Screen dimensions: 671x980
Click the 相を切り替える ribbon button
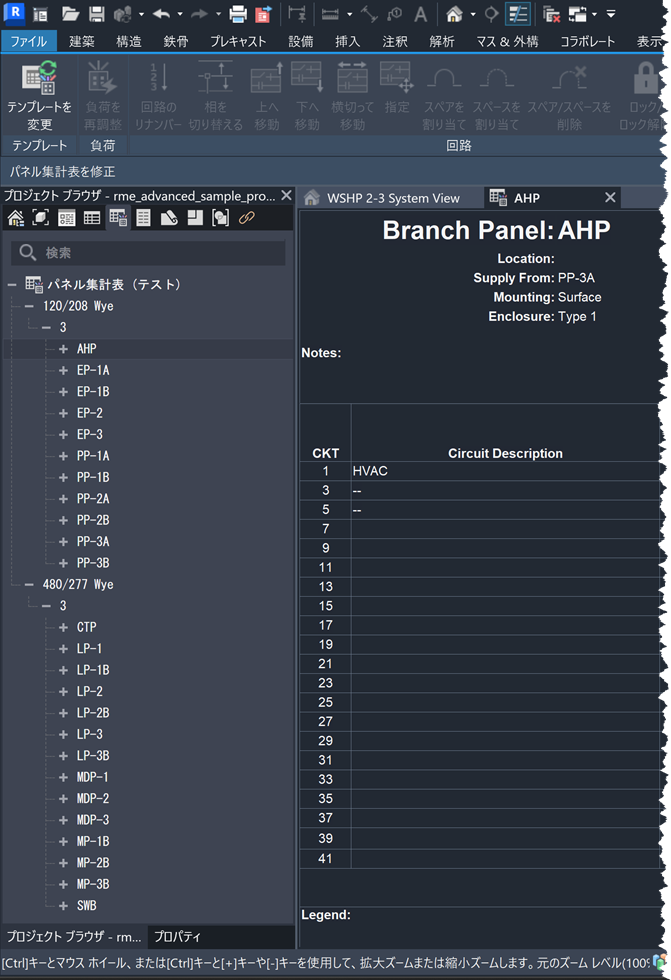click(x=216, y=95)
